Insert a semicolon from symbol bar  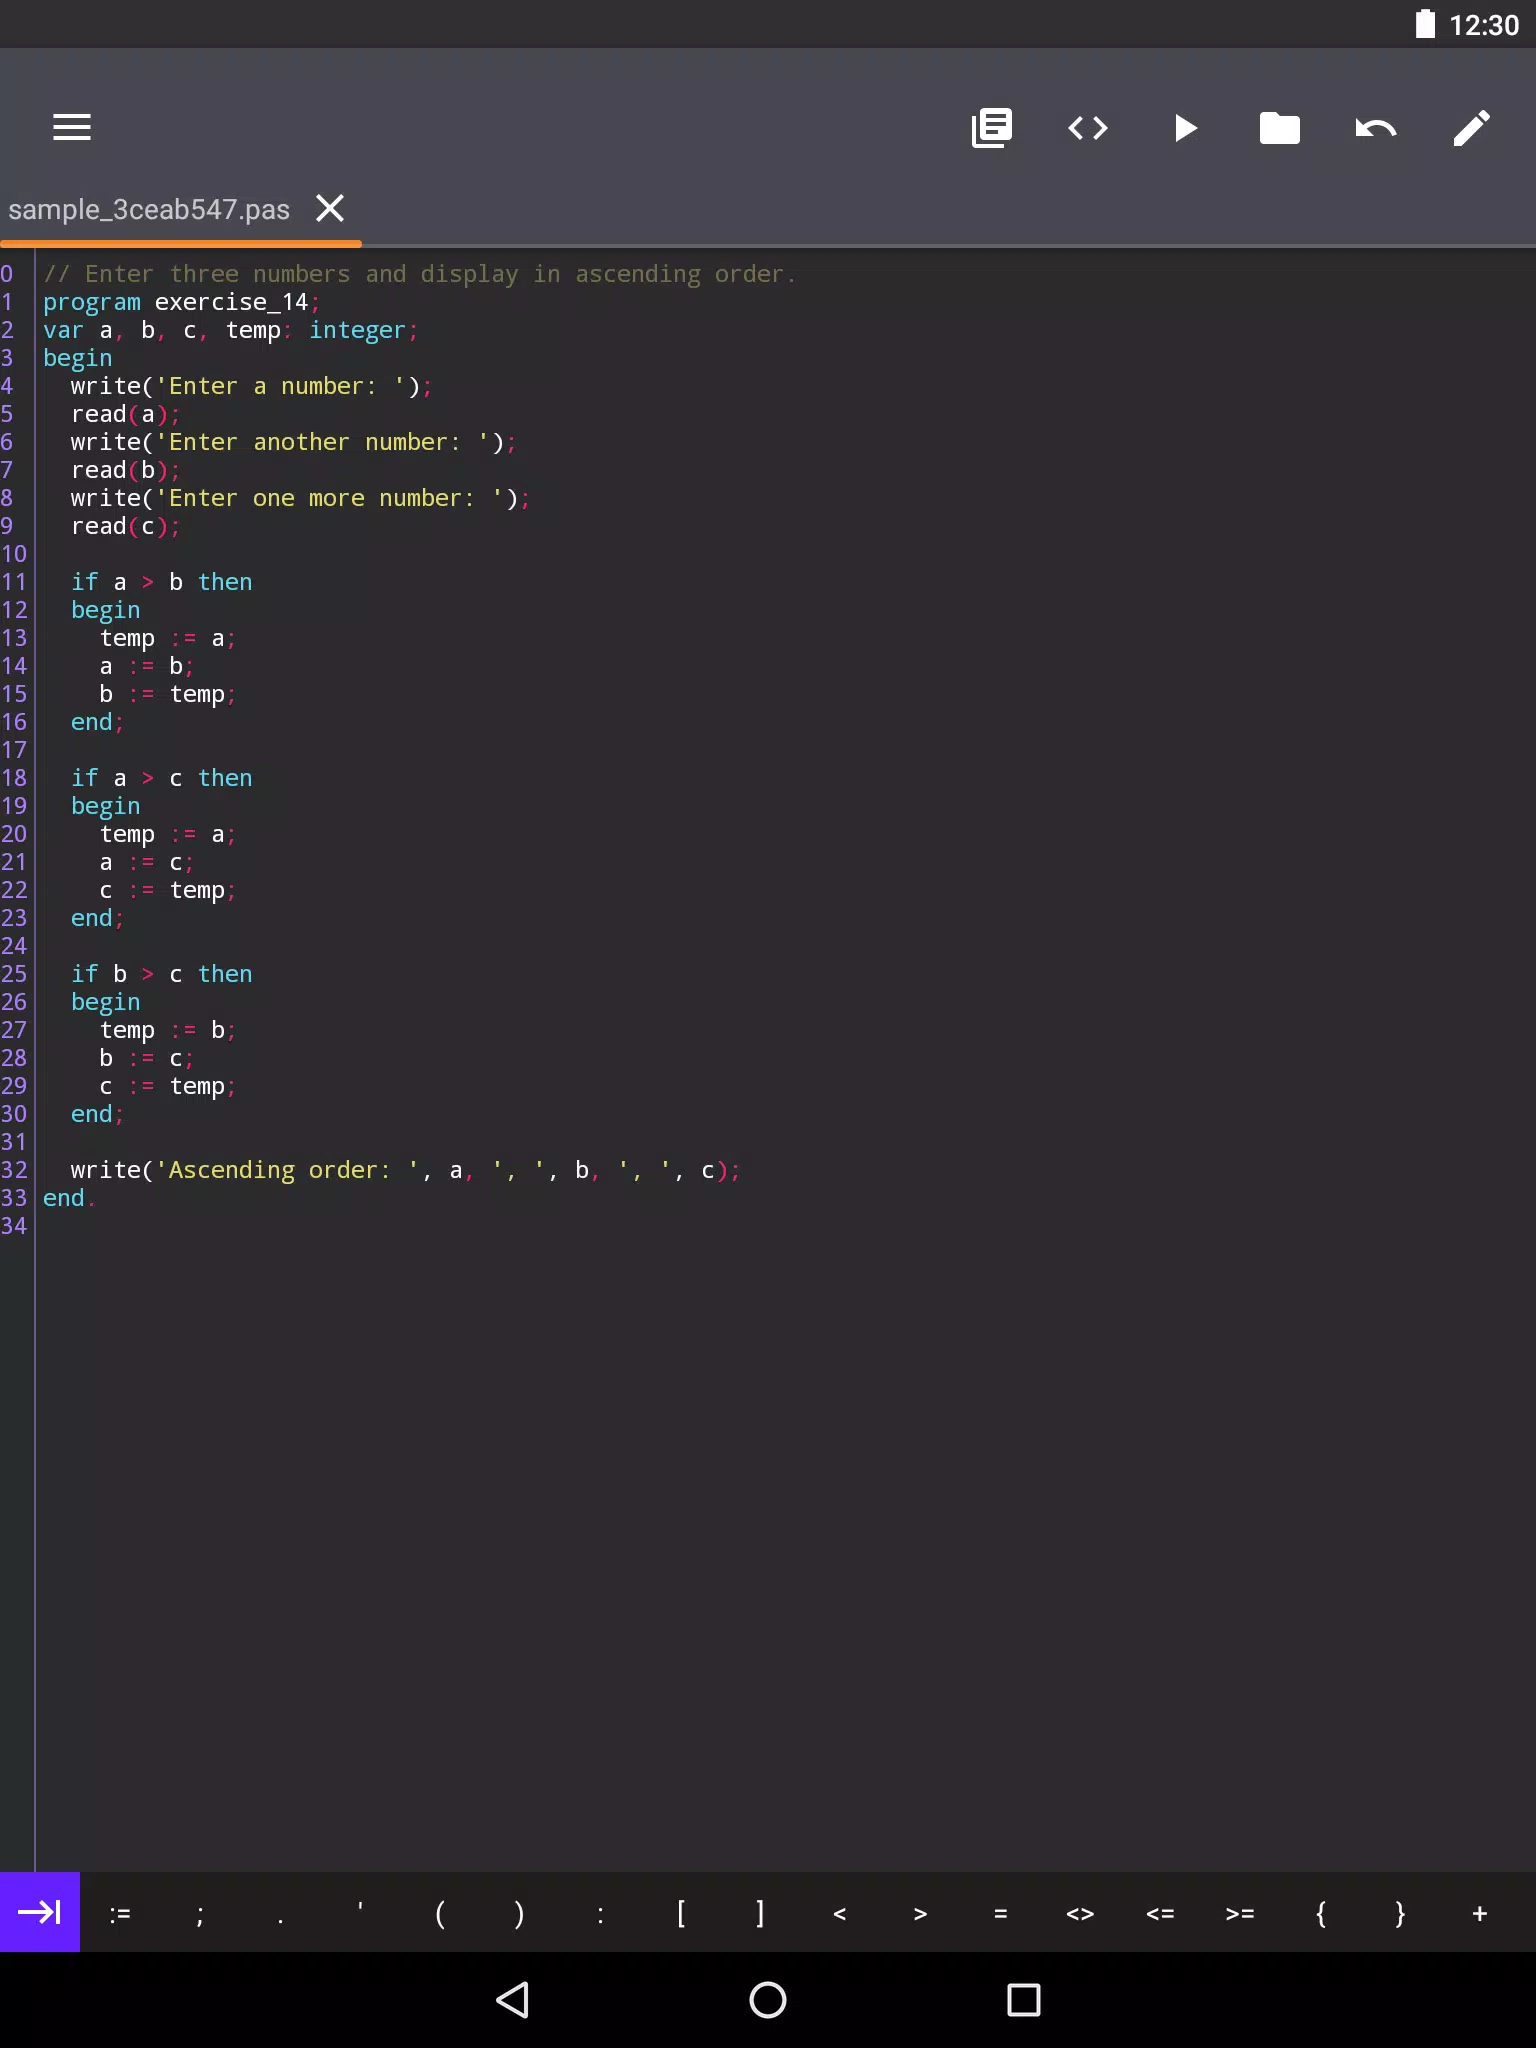click(200, 1914)
